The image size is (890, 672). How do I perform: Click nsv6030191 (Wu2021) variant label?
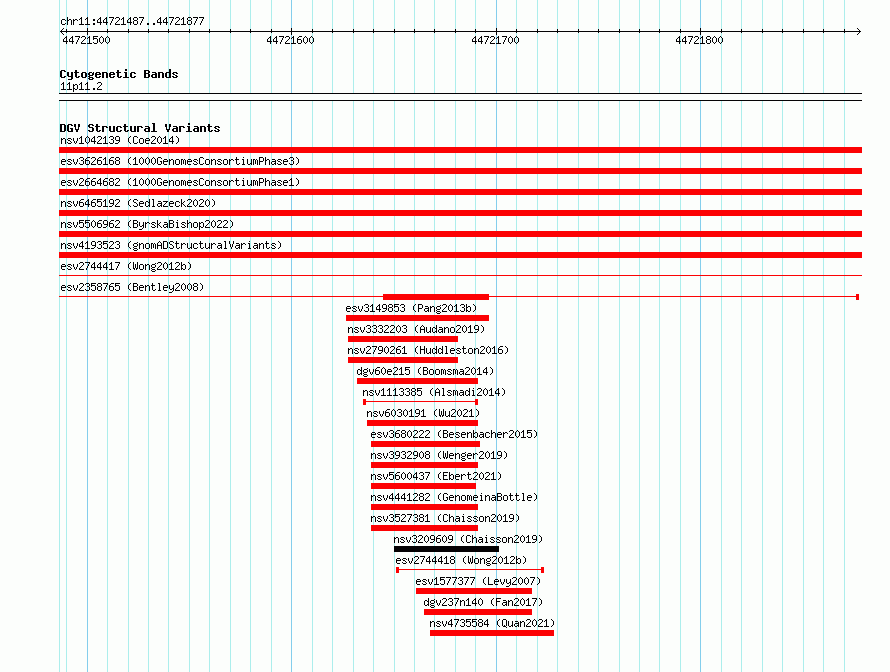(423, 413)
